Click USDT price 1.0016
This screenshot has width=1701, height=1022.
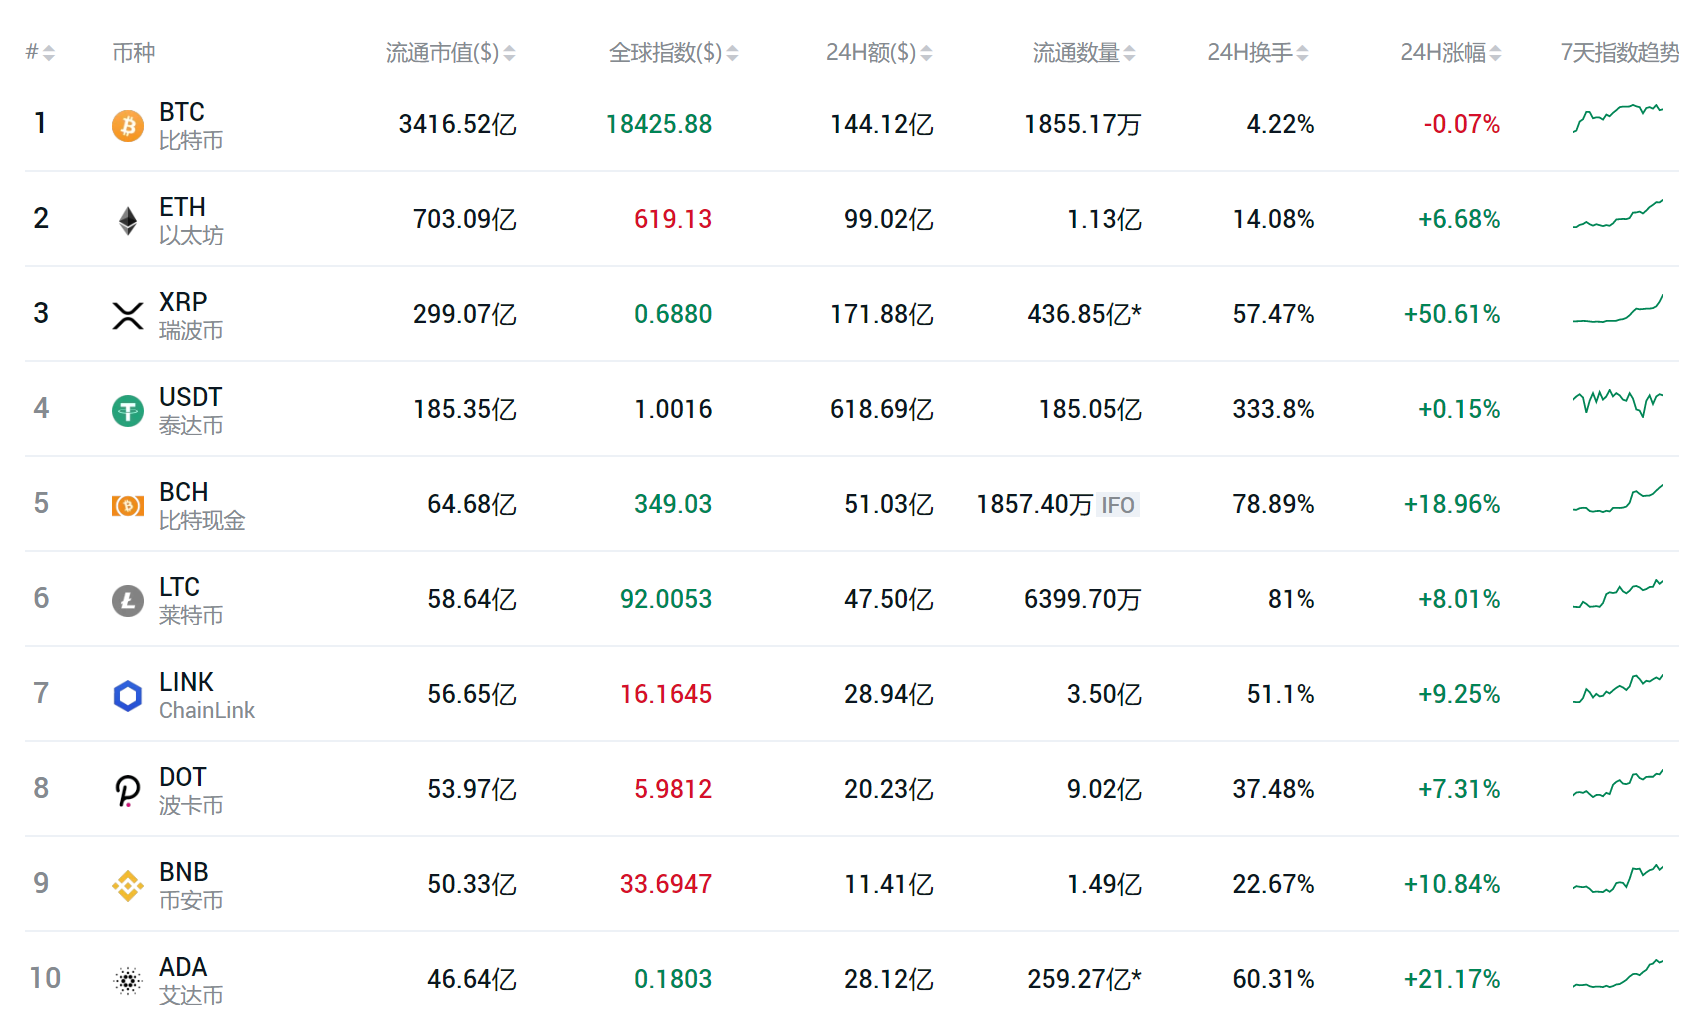tap(673, 409)
